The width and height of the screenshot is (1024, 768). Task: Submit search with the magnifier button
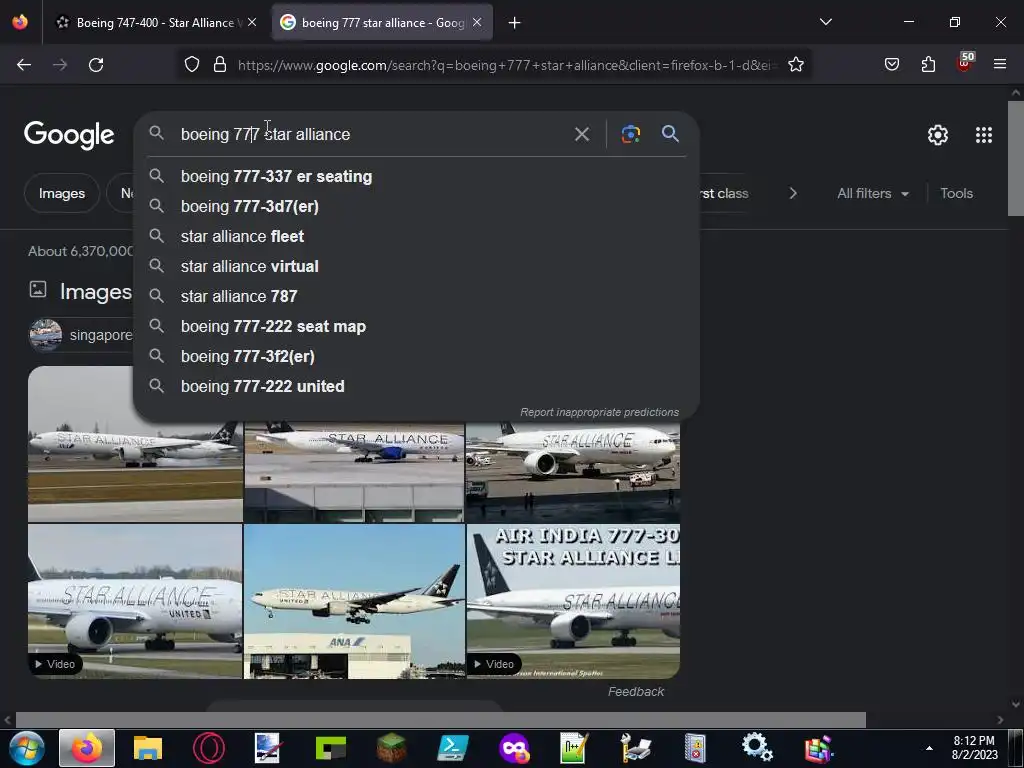pyautogui.click(x=670, y=134)
